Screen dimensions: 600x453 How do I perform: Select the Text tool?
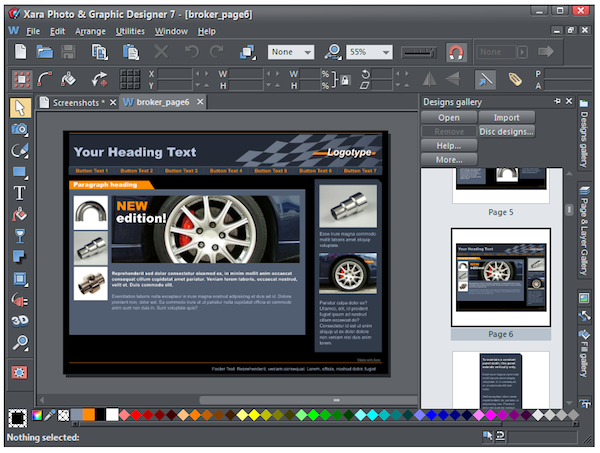(20, 193)
